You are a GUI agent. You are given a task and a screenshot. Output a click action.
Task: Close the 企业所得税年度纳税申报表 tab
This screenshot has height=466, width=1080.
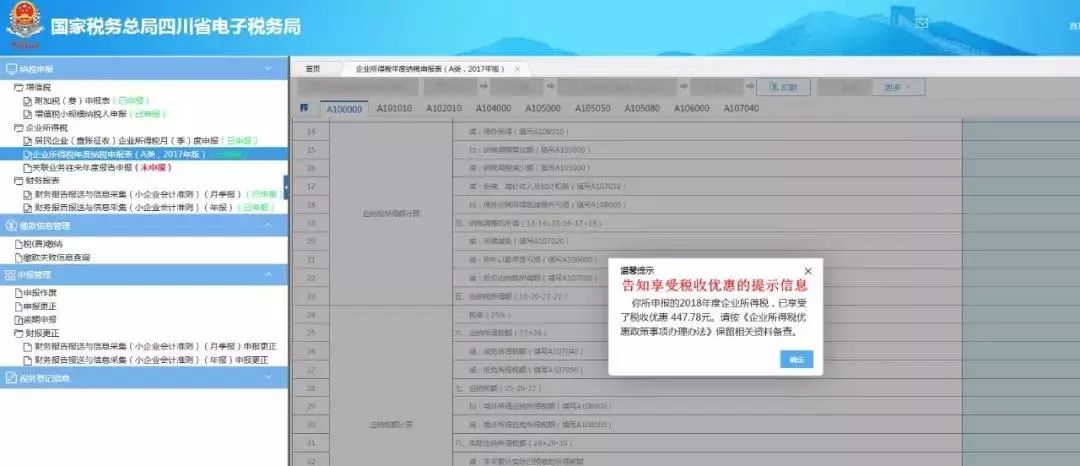[x=518, y=69]
